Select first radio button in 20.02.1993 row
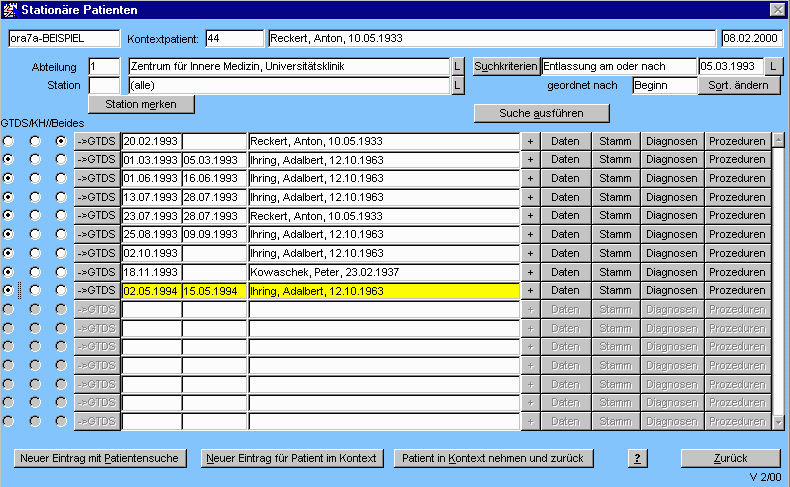 [x=9, y=141]
